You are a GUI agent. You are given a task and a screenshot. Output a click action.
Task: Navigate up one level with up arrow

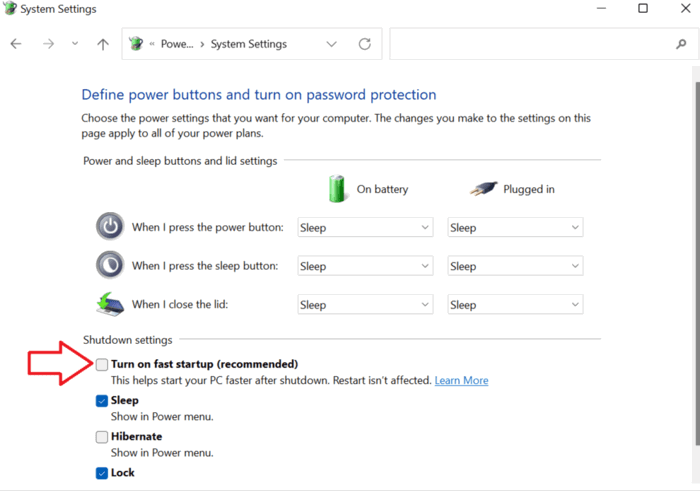[x=103, y=44]
